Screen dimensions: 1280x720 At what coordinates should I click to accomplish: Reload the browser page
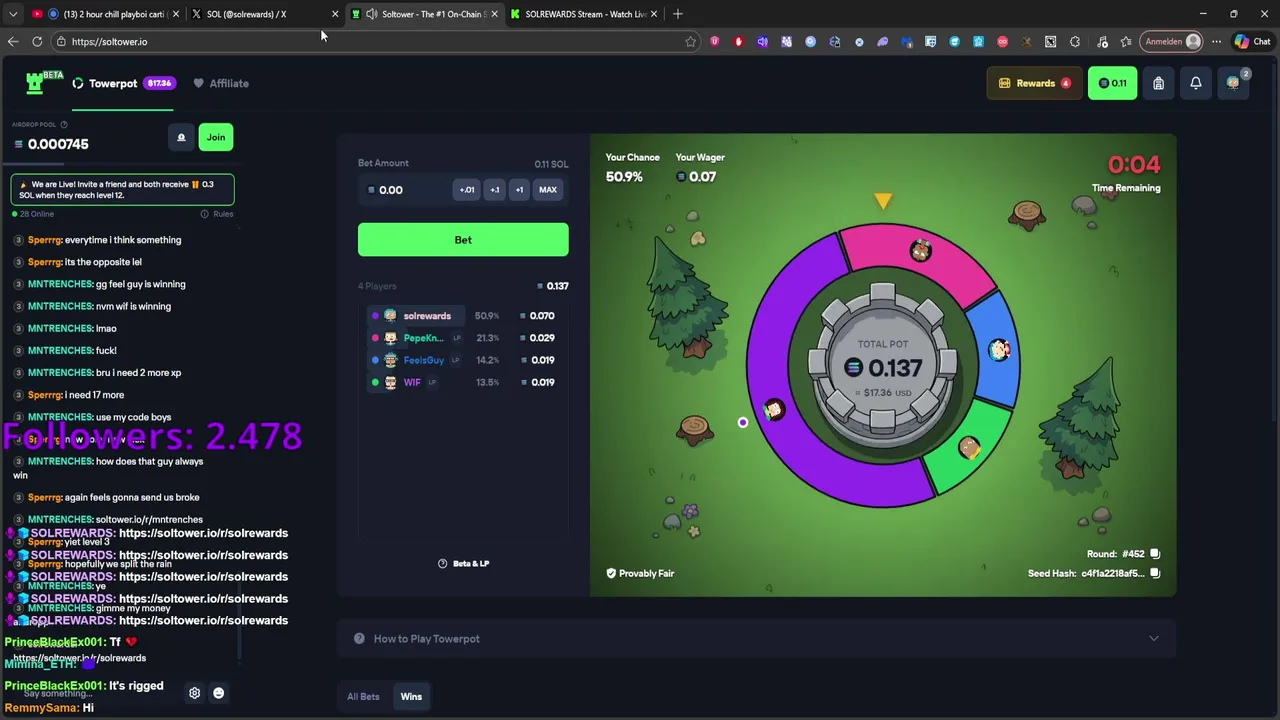tap(37, 41)
